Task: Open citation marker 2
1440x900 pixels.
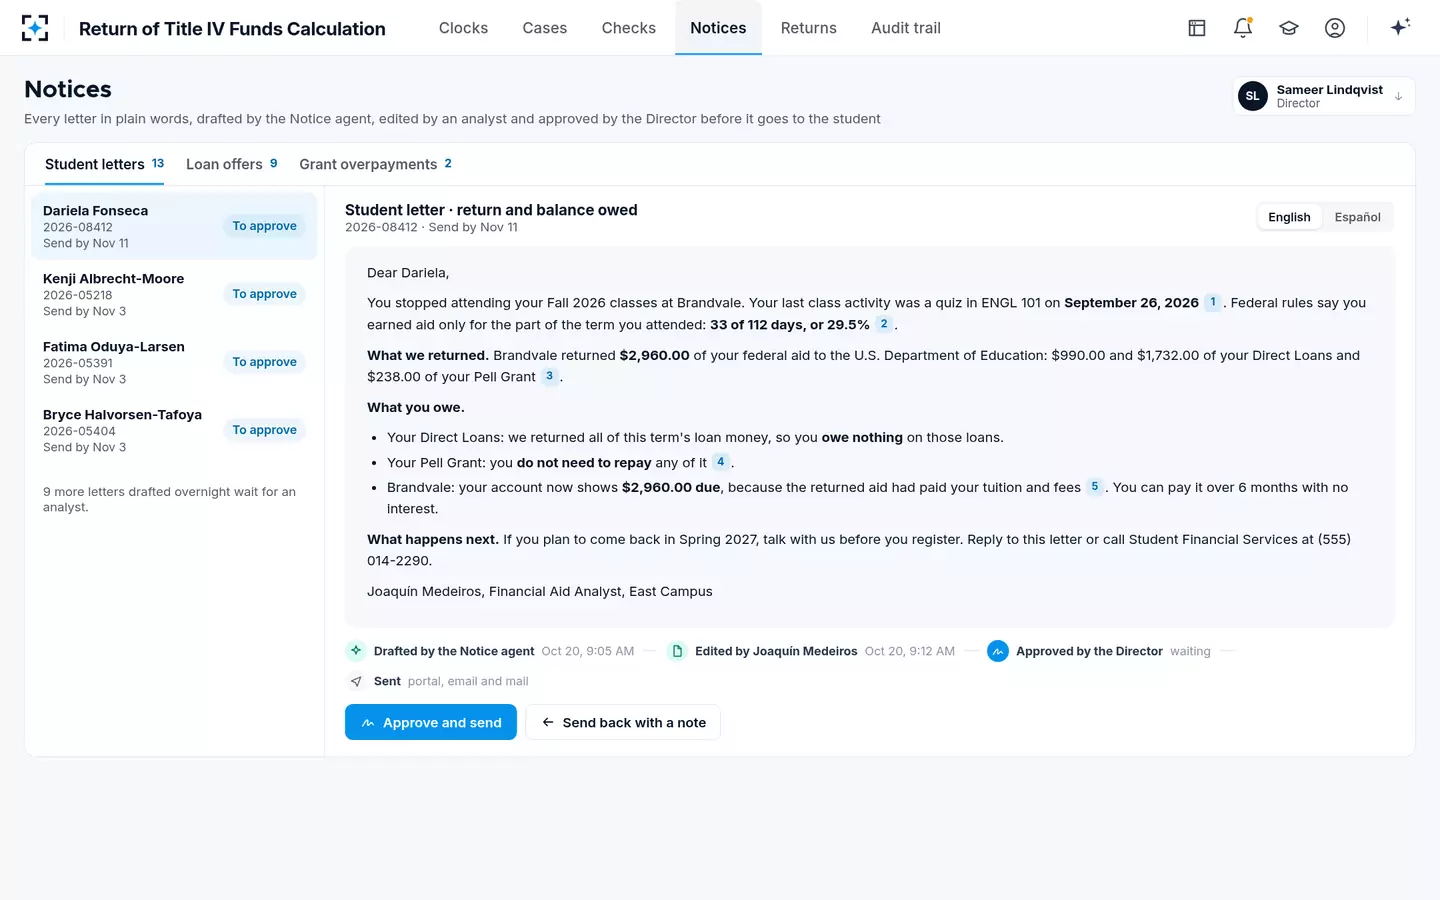Action: 884,324
